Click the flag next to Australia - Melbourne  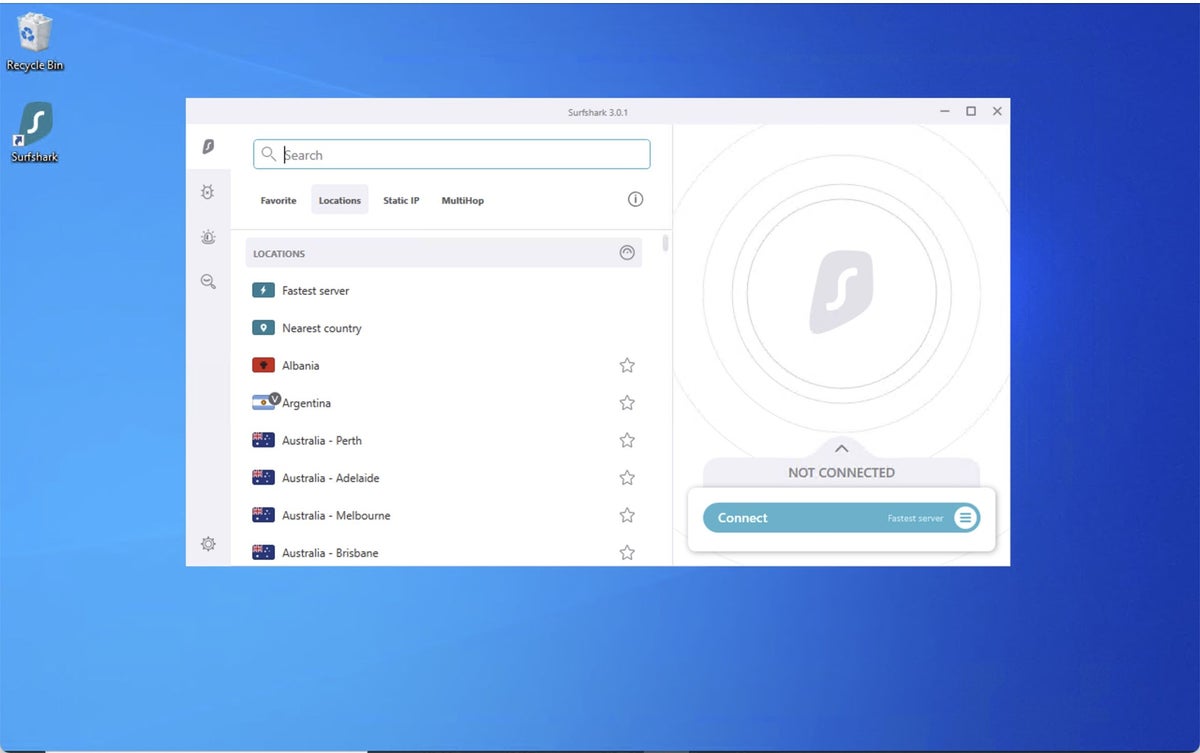pos(264,515)
